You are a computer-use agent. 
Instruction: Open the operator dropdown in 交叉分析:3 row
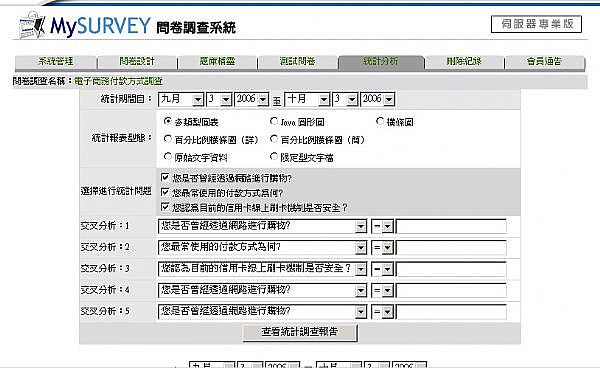[x=382, y=269]
